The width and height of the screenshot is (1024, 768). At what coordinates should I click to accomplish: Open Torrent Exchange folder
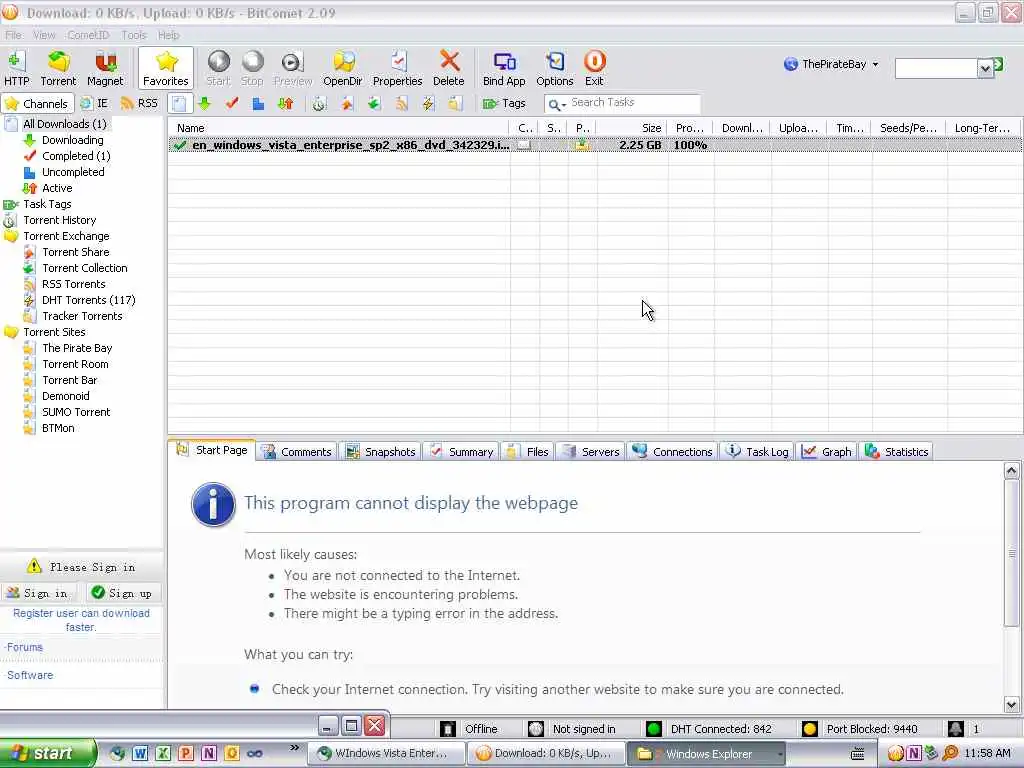(x=66, y=236)
